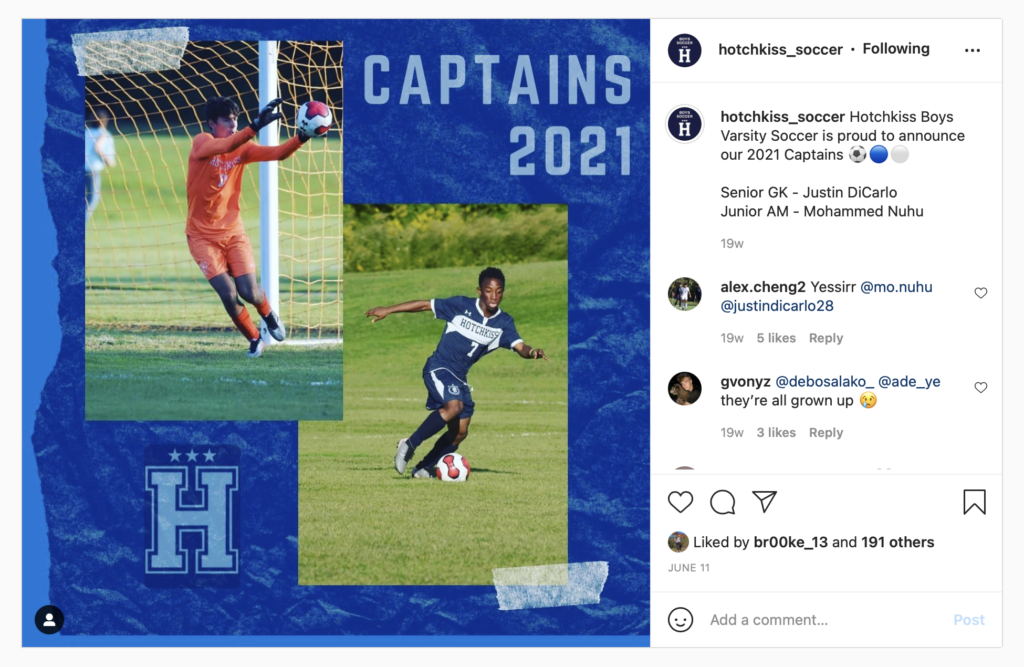The image size is (1024, 667).
Task: Open the comment bubble icon
Action: [722, 502]
